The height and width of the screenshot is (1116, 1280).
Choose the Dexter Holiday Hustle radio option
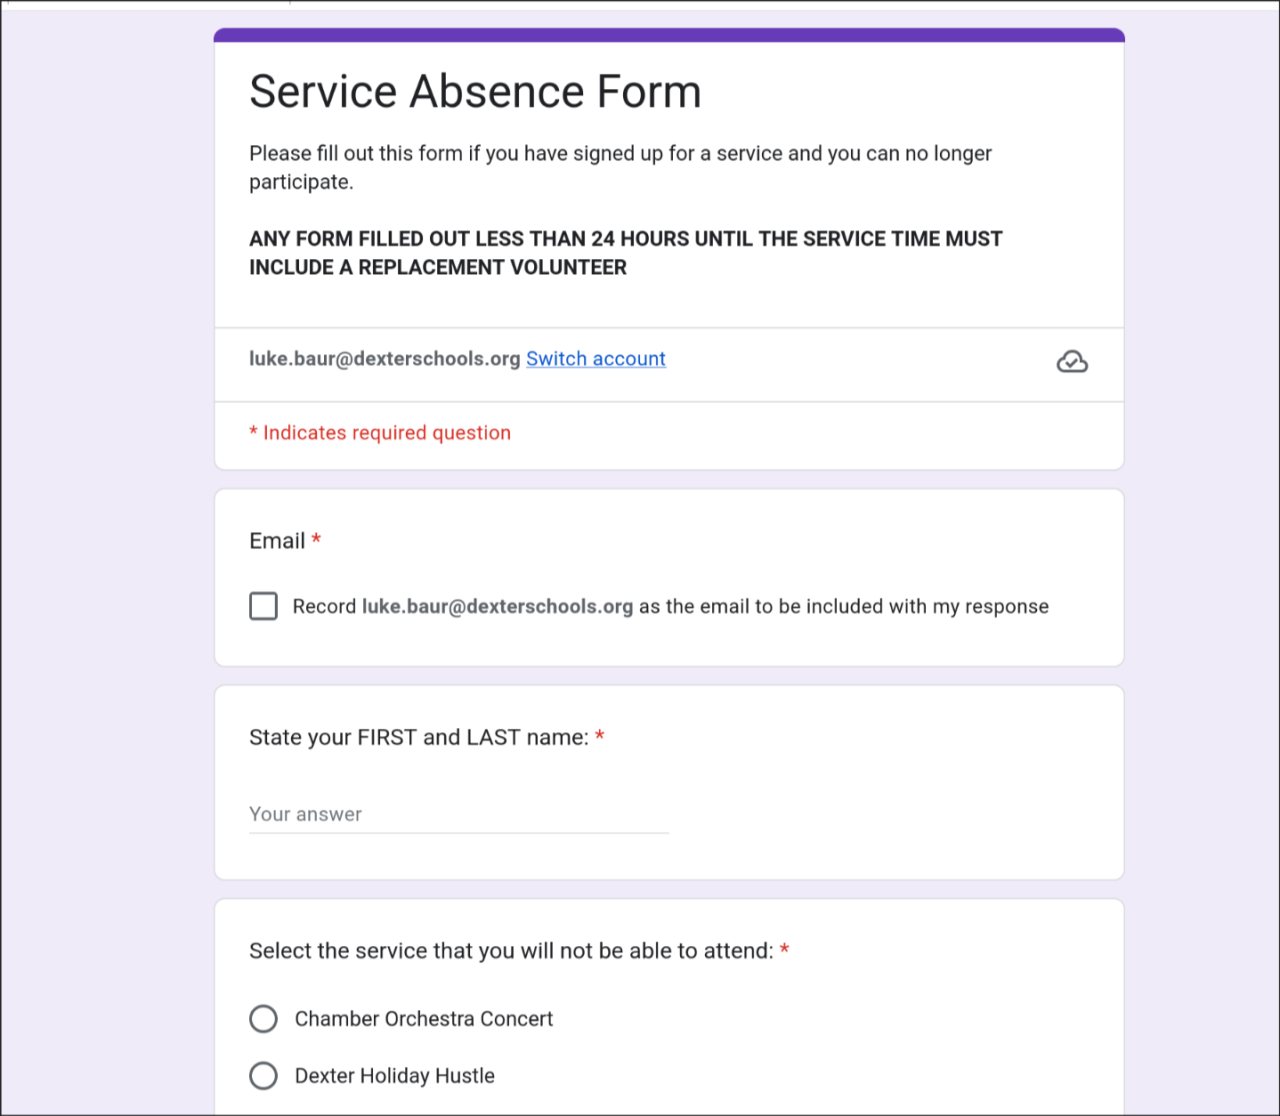pos(263,1075)
